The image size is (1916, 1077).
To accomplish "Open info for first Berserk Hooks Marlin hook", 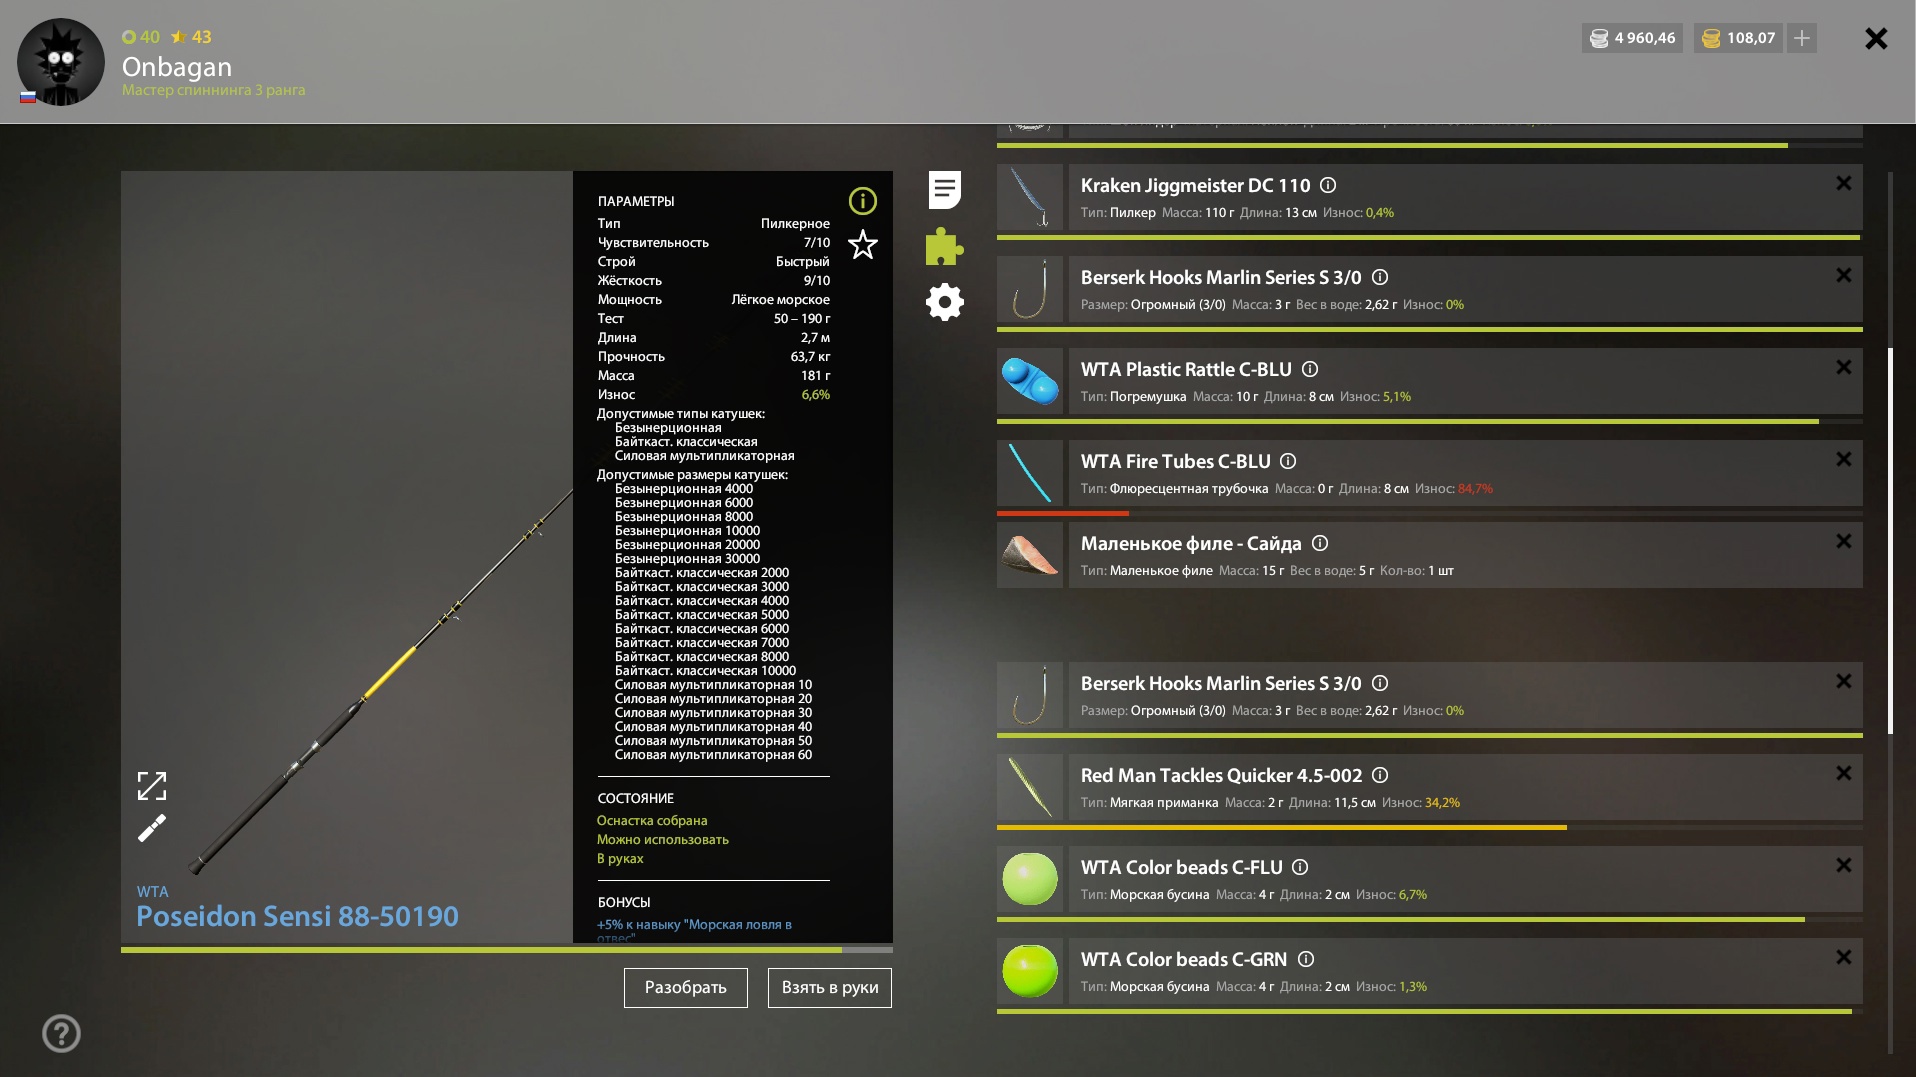I will [1380, 277].
